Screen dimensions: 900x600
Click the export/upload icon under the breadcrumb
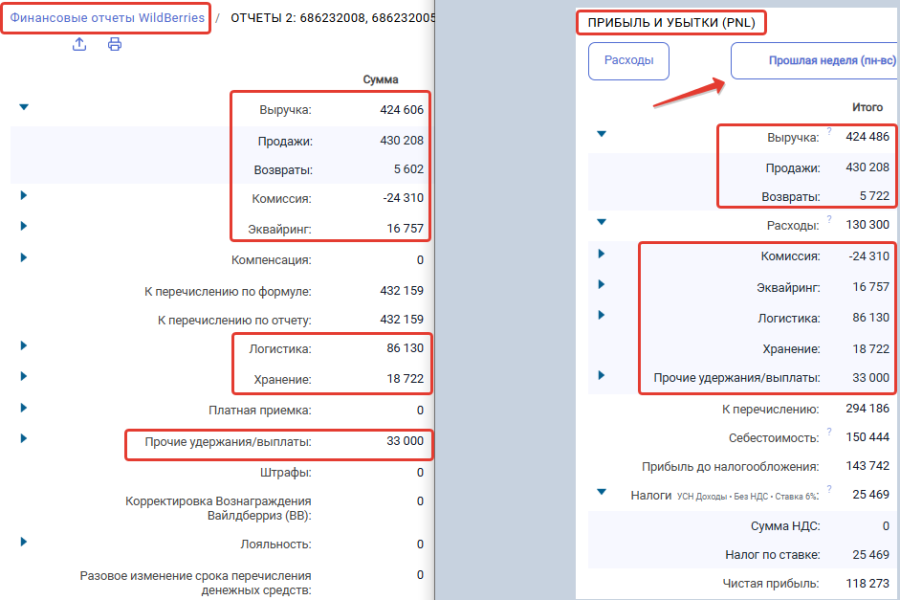click(x=80, y=44)
